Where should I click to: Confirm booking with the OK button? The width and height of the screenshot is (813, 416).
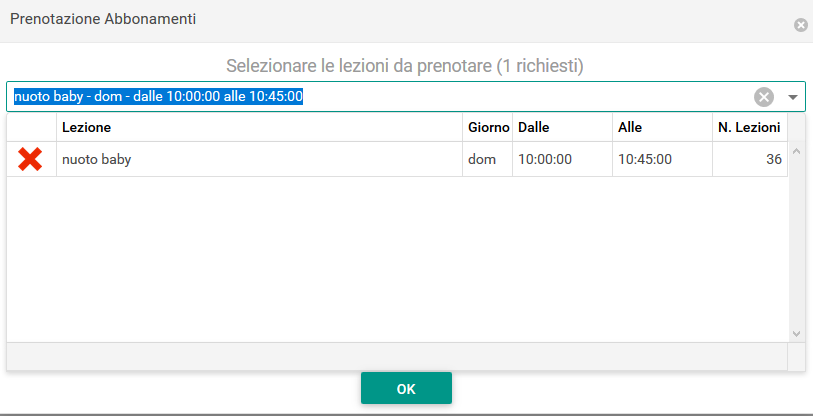[406, 388]
